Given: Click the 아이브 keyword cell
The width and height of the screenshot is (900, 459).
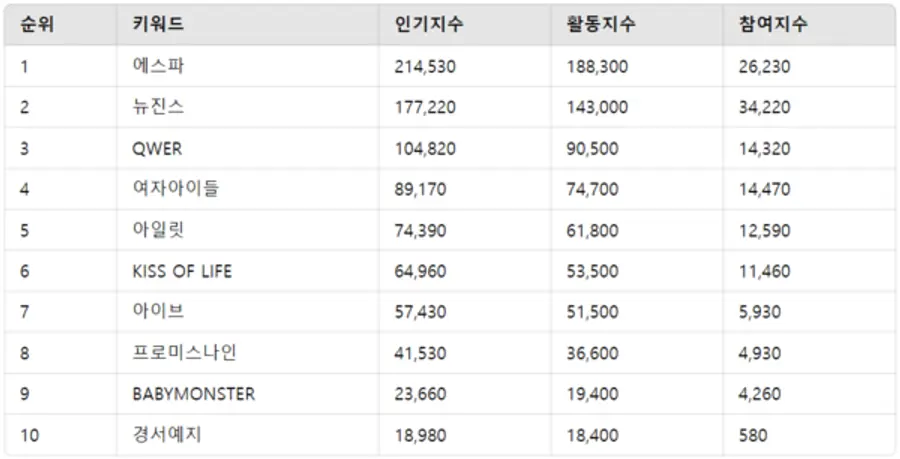Looking at the screenshot, I should [x=158, y=312].
